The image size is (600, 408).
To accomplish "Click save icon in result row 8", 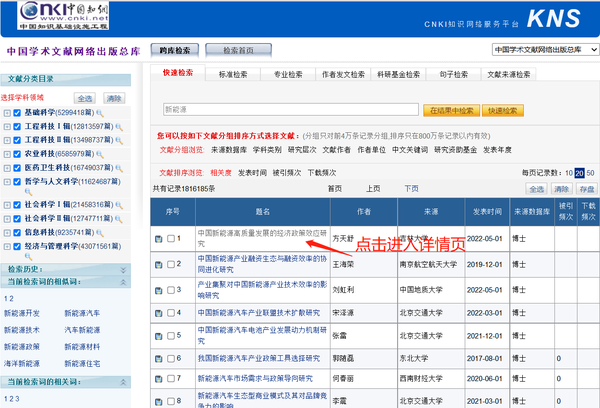I will 158,402.
